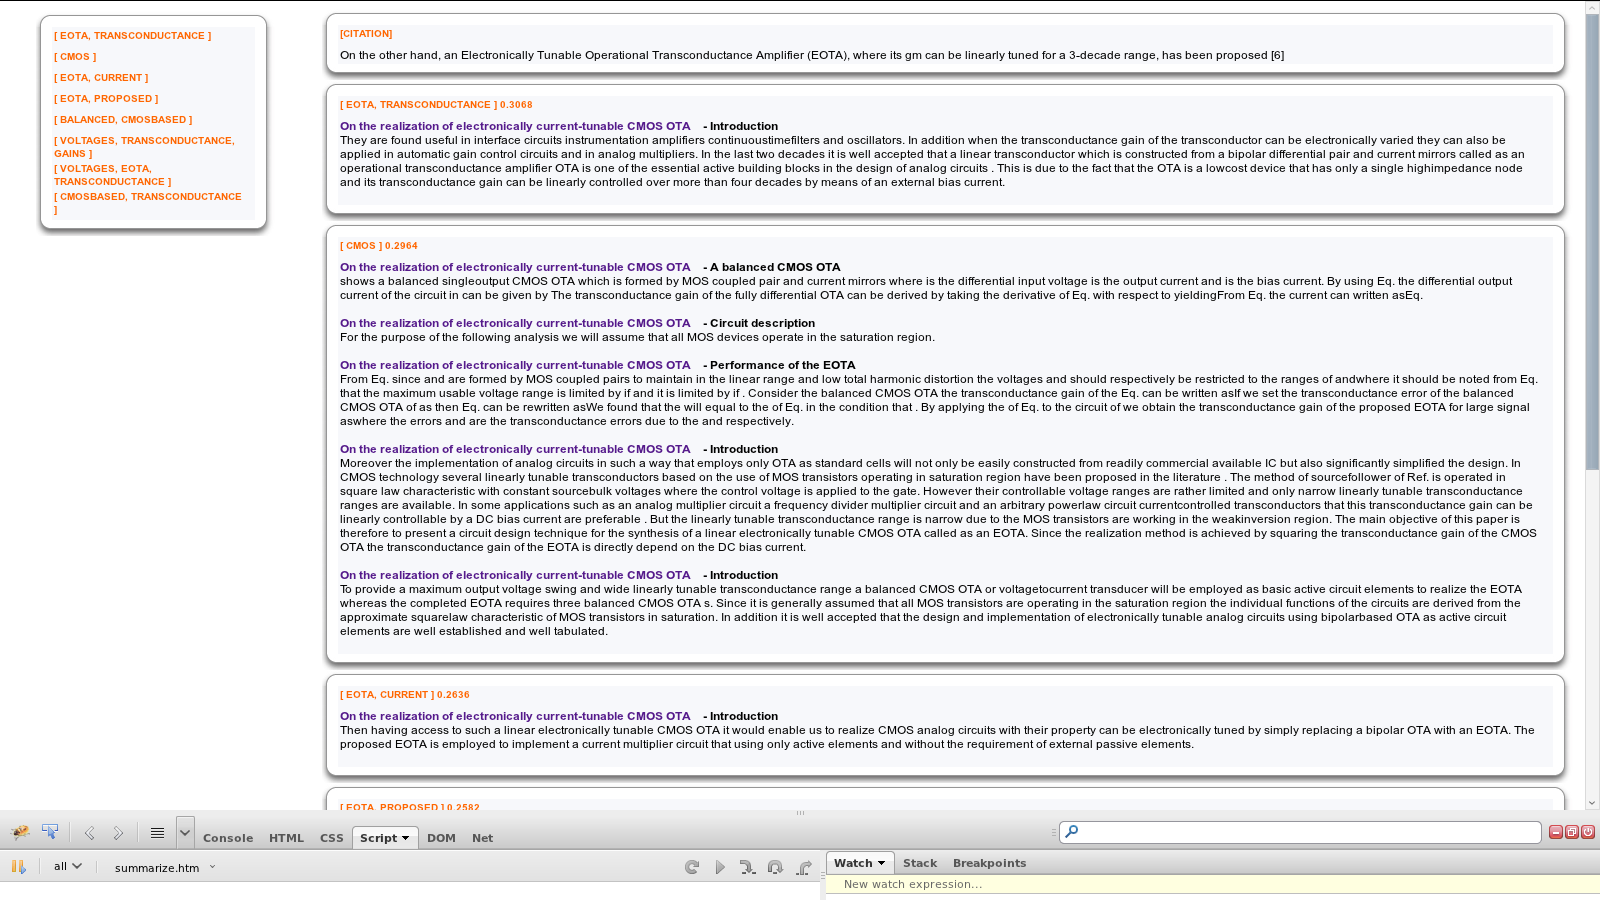Click the search magnifier icon

tap(1071, 831)
